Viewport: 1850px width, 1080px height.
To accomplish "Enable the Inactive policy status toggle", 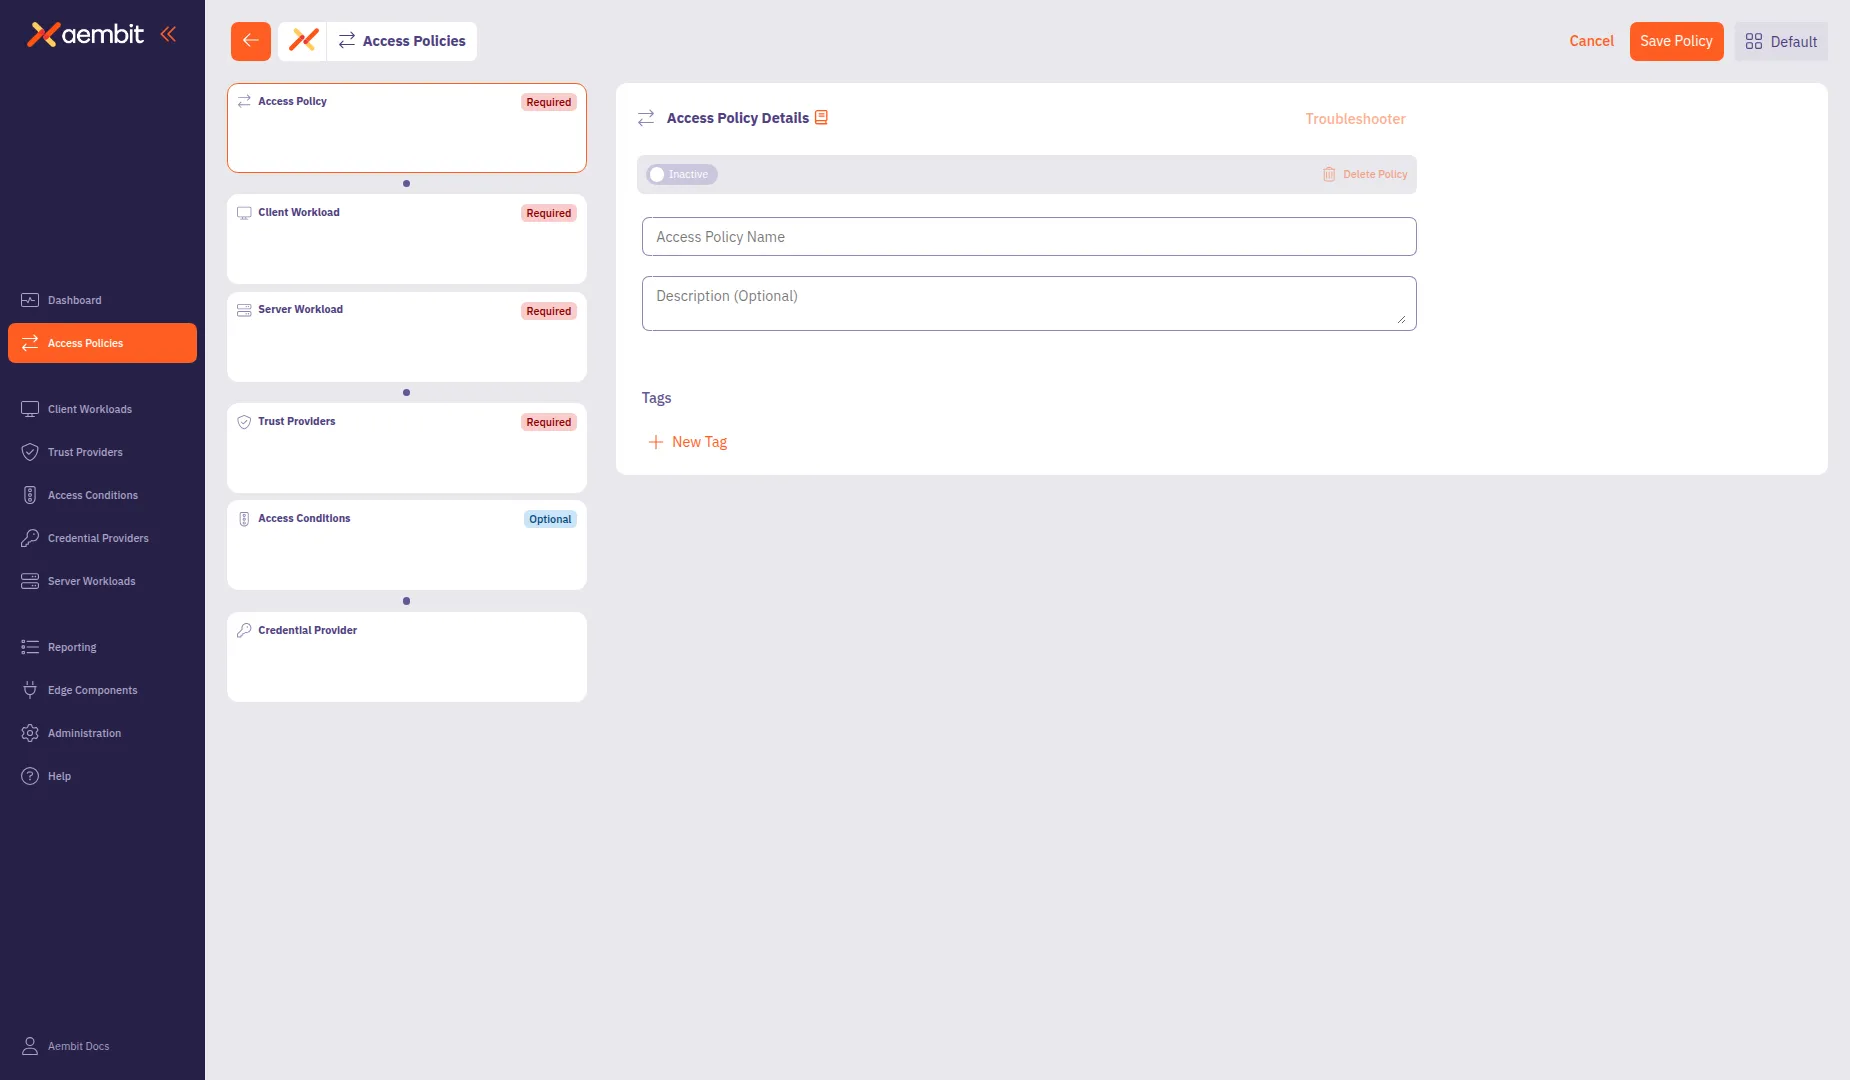I will (x=658, y=174).
